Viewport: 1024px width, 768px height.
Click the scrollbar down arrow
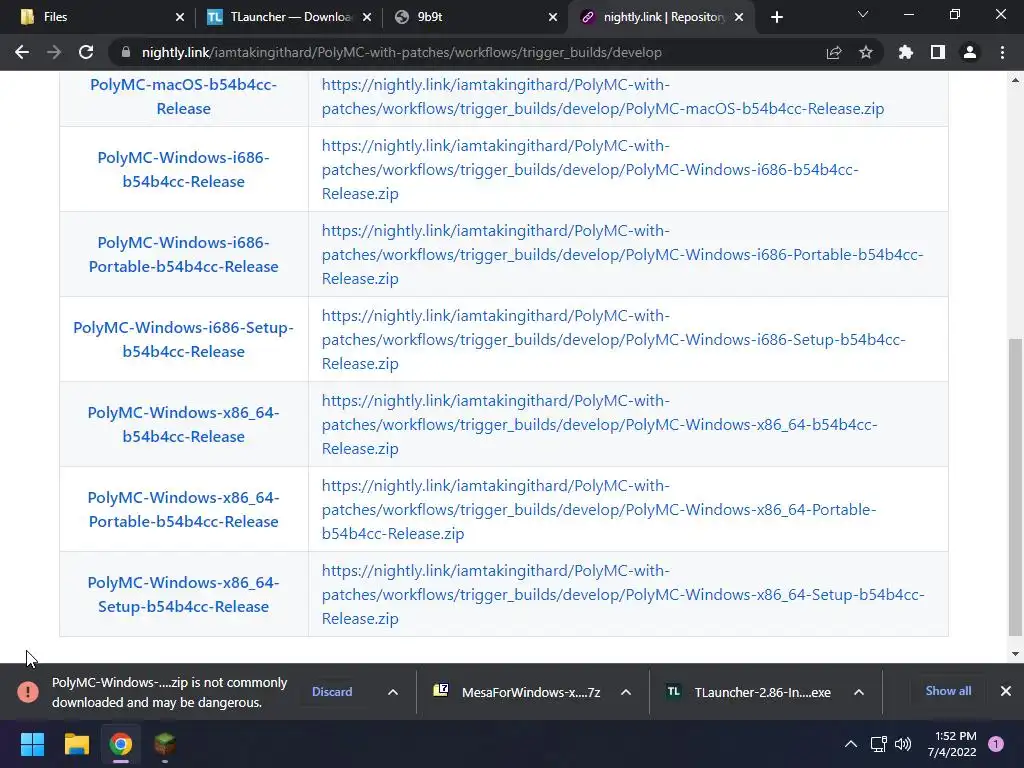1015,654
